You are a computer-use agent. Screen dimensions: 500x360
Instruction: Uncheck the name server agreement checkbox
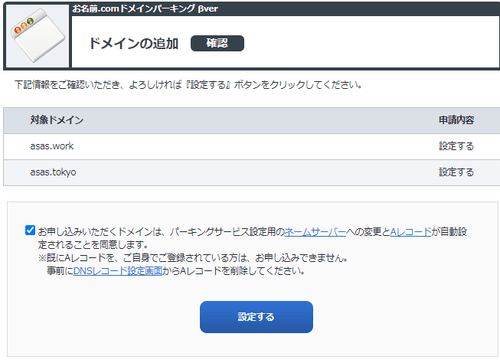tap(30, 230)
